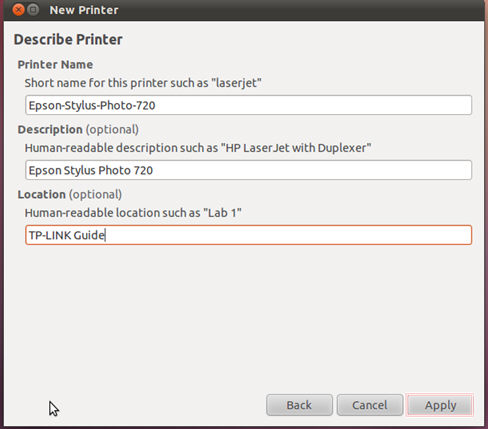Go to previous step with Back
Image resolution: width=488 pixels, height=429 pixels.
299,405
